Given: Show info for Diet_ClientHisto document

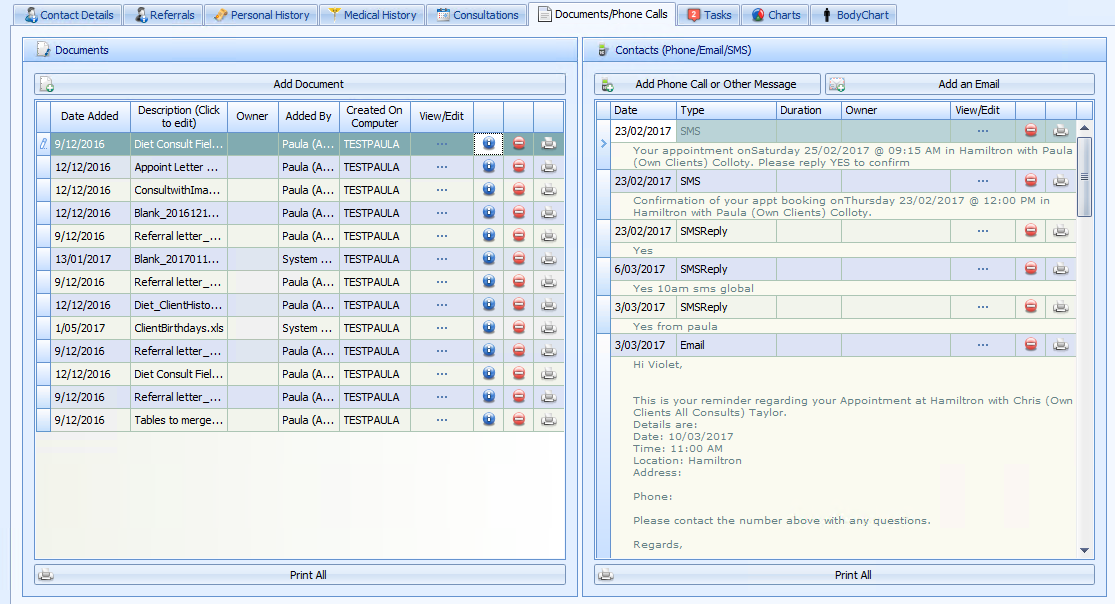Looking at the screenshot, I should pos(489,304).
